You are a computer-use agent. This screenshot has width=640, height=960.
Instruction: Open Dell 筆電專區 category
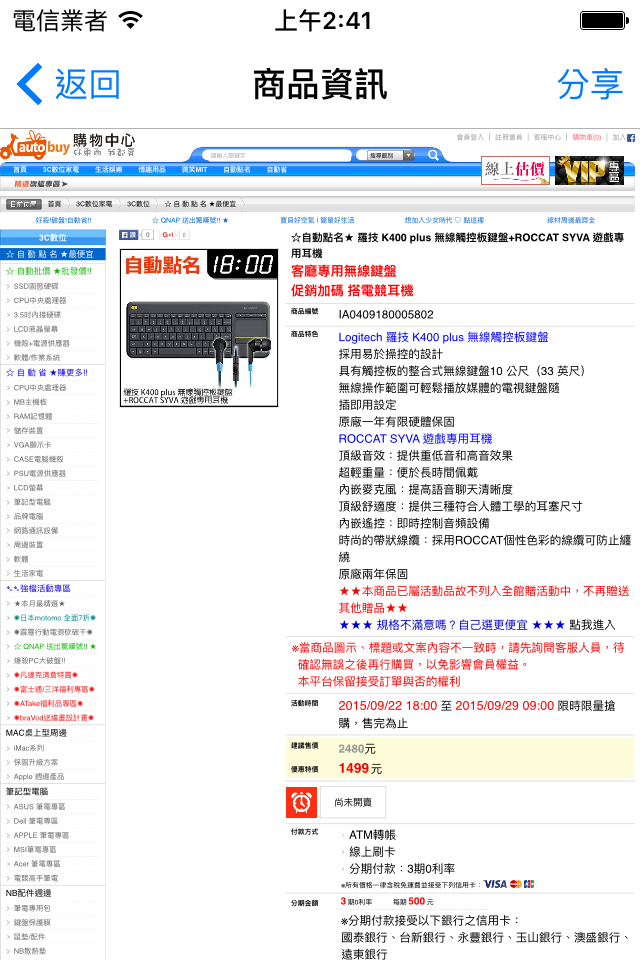(36, 821)
